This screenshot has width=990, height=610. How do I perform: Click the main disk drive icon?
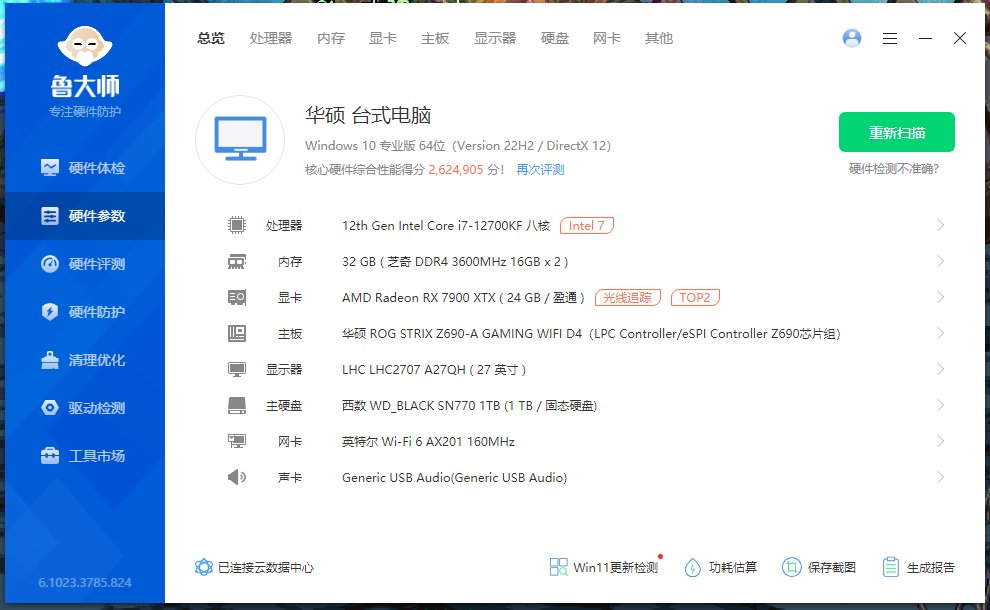coord(237,405)
